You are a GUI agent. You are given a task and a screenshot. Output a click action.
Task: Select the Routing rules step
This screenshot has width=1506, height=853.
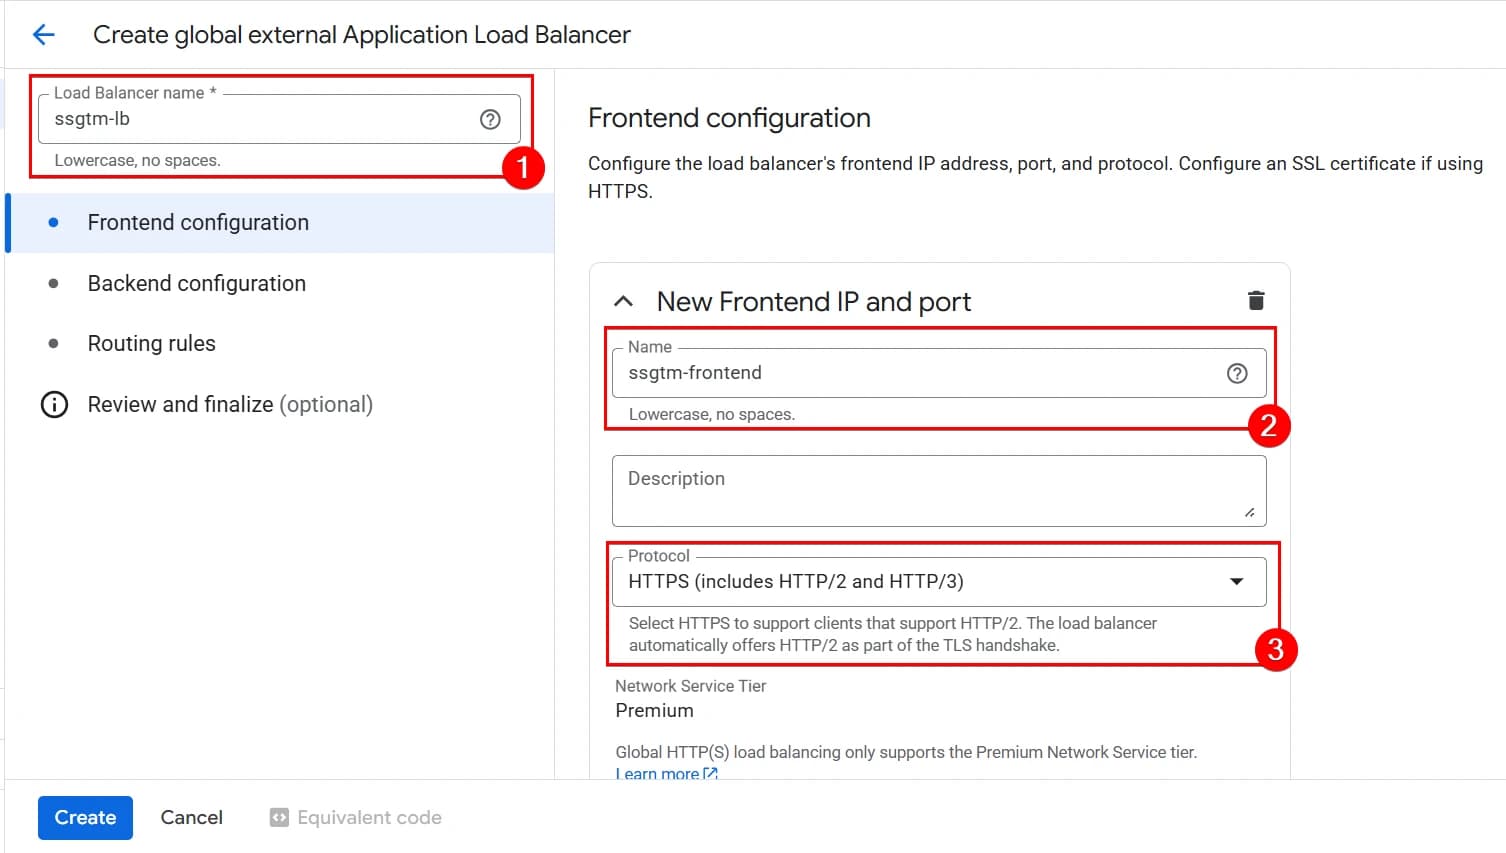pos(151,343)
